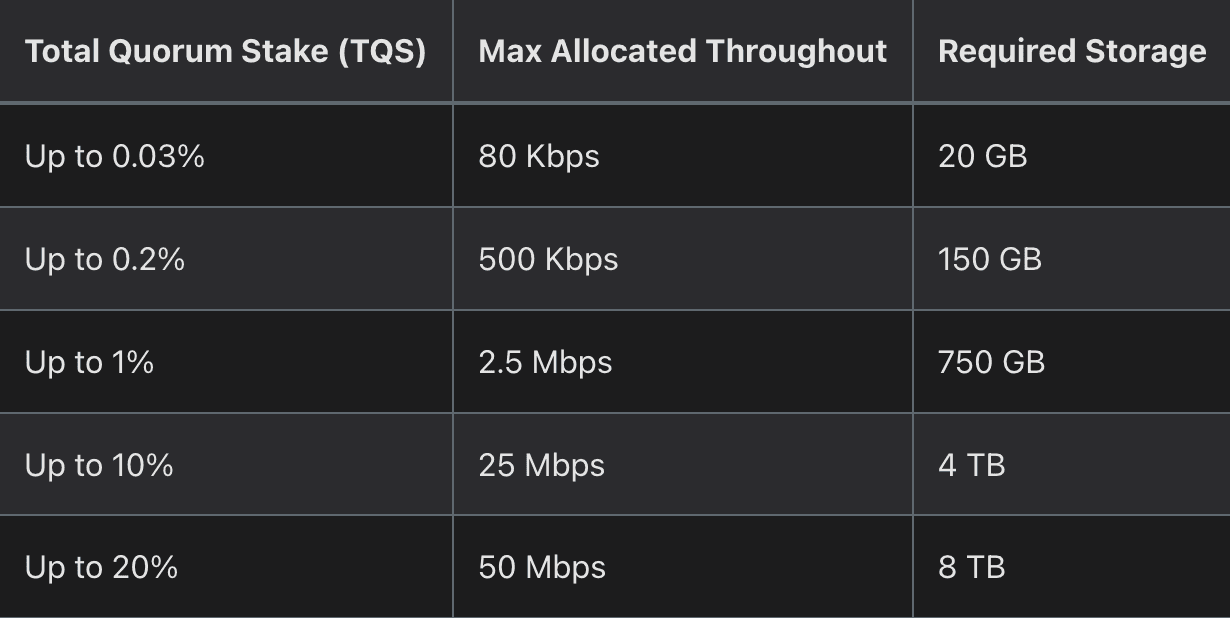Screen dimensions: 1230x618
Task: Click the 50 Mbps throughput cell
Action: click(x=542, y=568)
